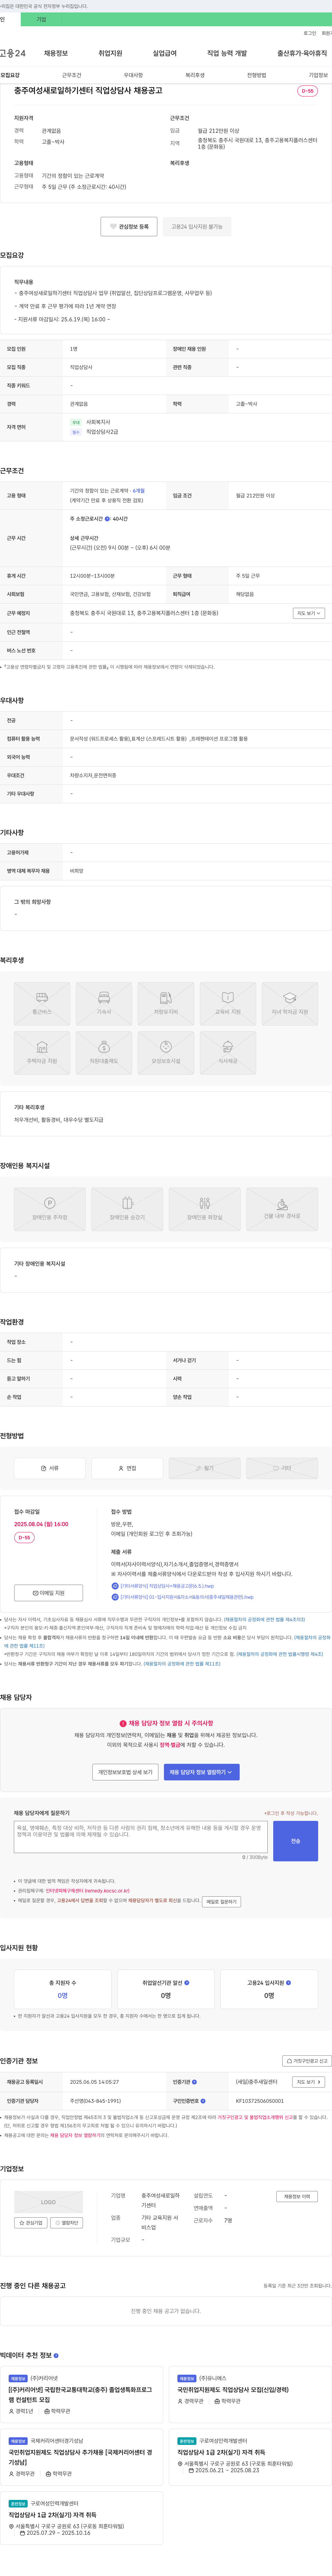Screen dimensions: 332x2576
Task: Click 고용24 입사지원 불가능 button
Action: point(197,227)
